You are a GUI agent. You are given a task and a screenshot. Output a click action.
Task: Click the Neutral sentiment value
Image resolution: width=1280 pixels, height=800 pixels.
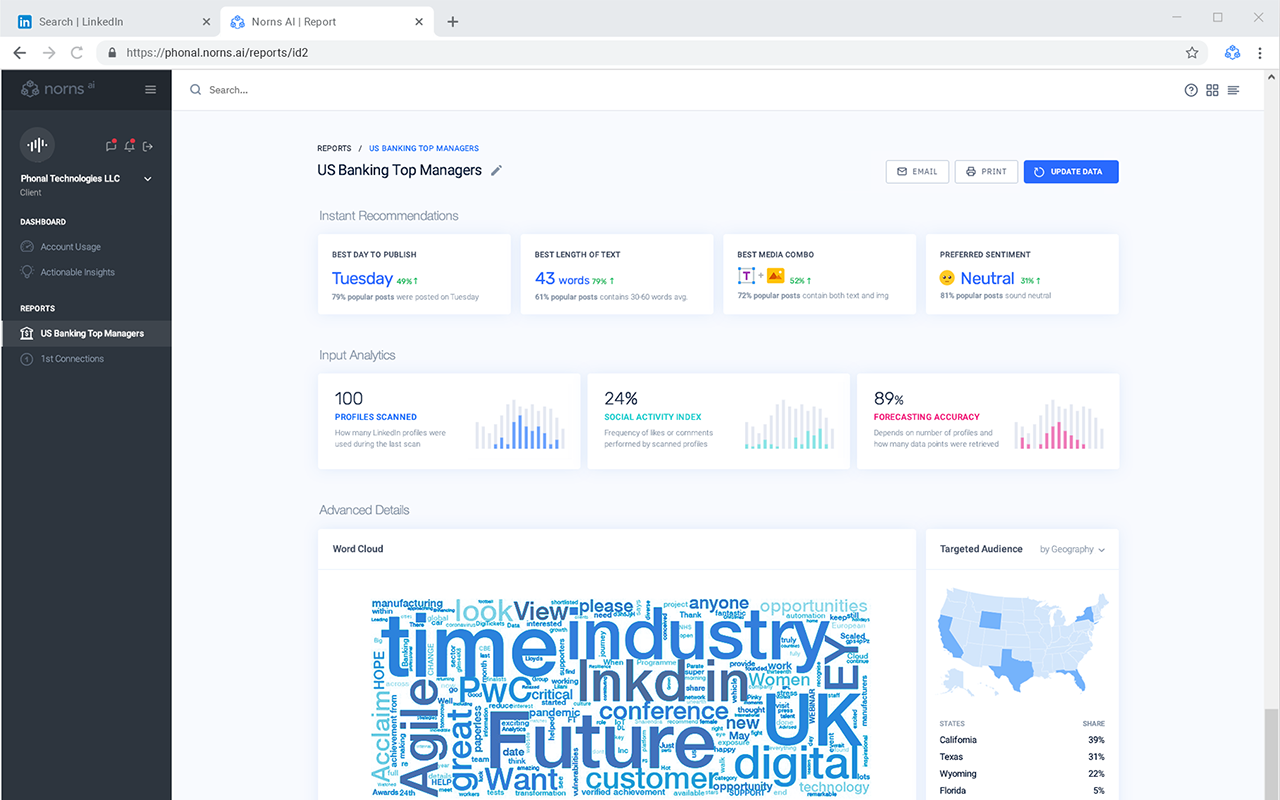tap(987, 279)
